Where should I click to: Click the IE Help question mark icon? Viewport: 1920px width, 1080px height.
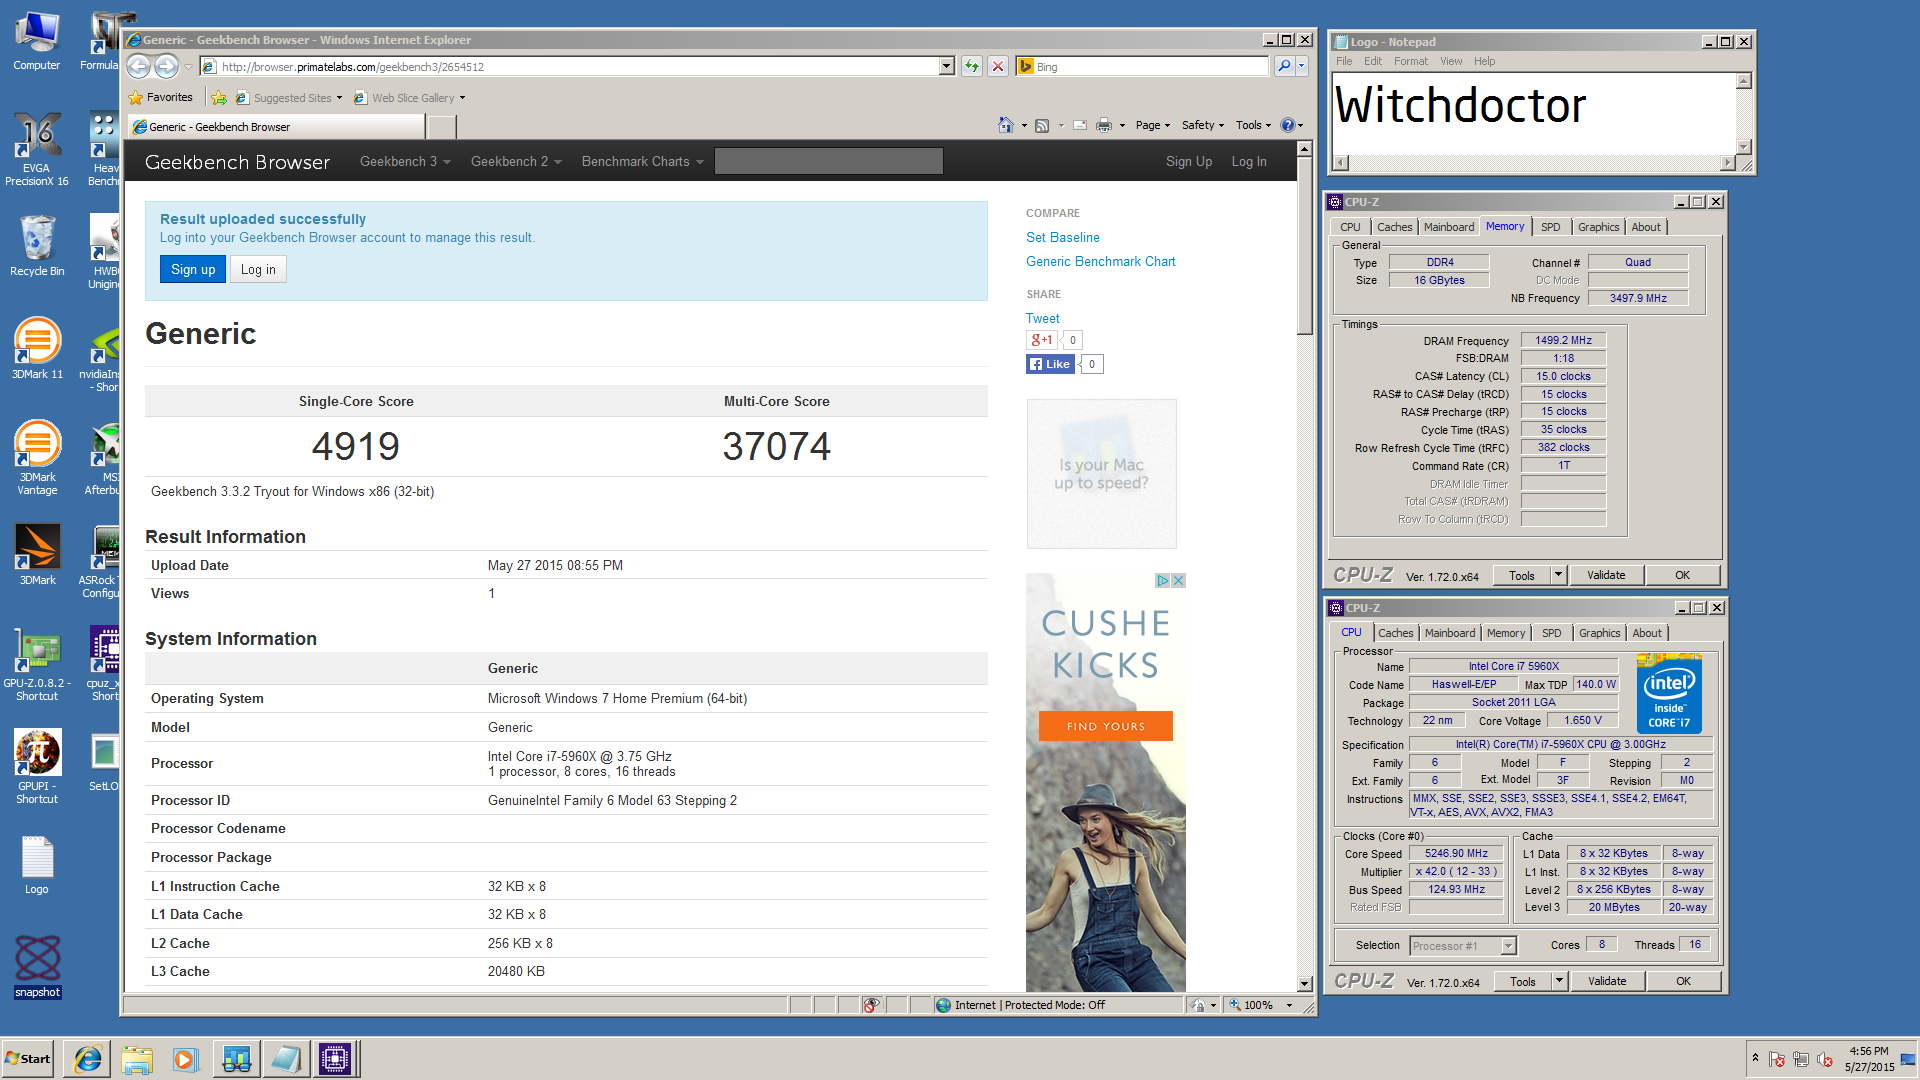tap(1288, 125)
